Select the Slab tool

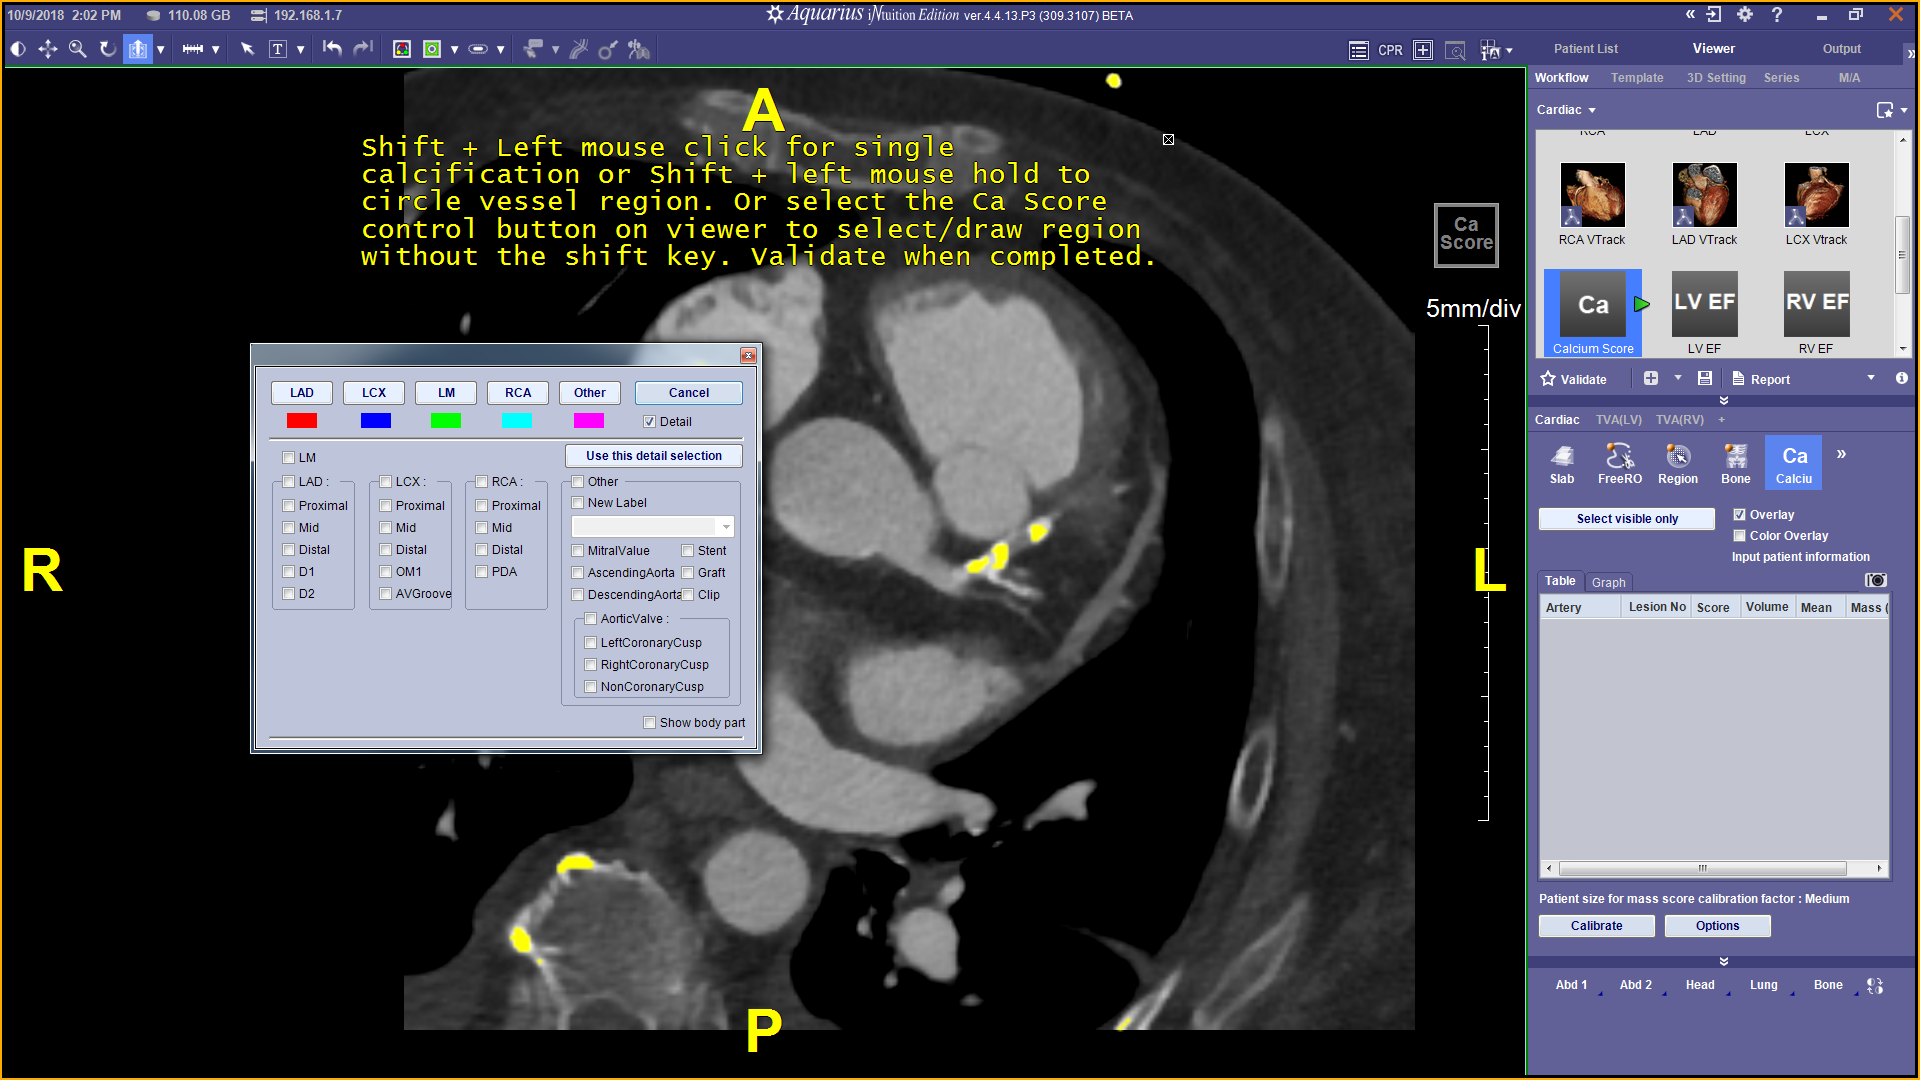coord(1561,462)
